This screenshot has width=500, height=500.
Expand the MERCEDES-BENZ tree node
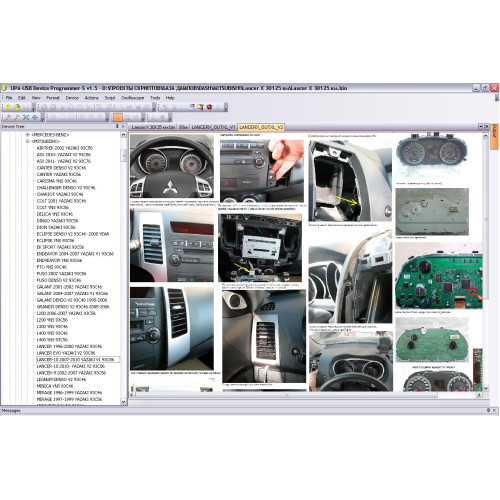point(27,135)
